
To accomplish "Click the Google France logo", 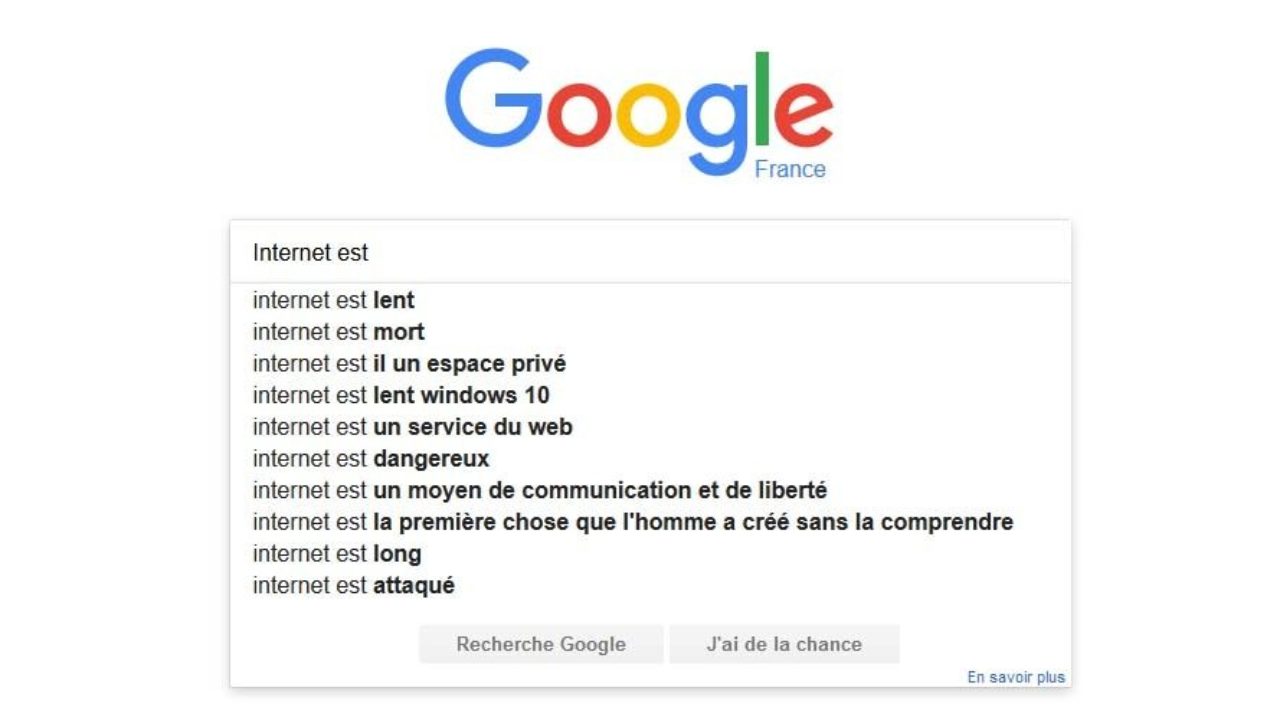I will (639, 113).
